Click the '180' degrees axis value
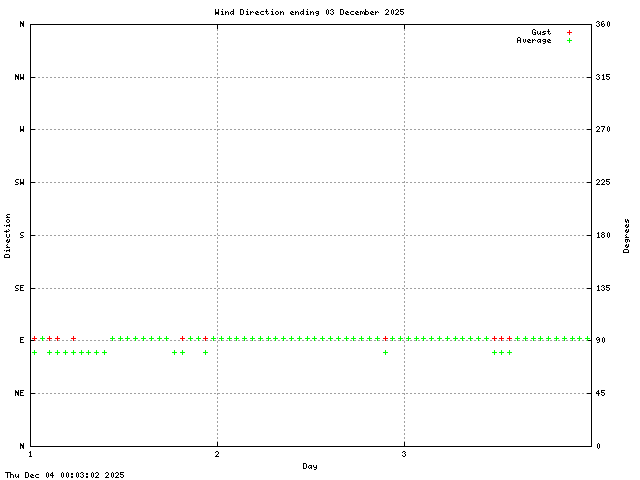 click(x=603, y=235)
